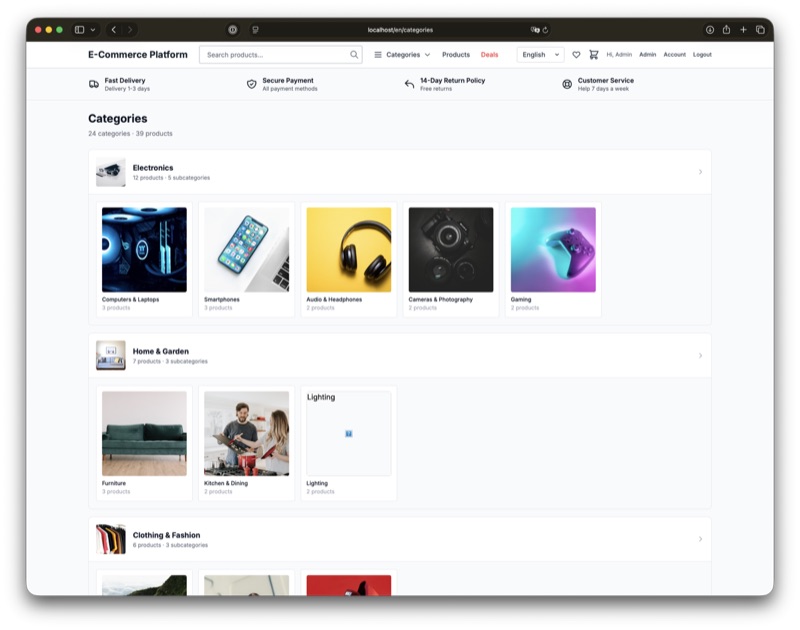Viewport: 800px width, 630px height.
Task: Open the Deals menu item
Action: tap(489, 55)
